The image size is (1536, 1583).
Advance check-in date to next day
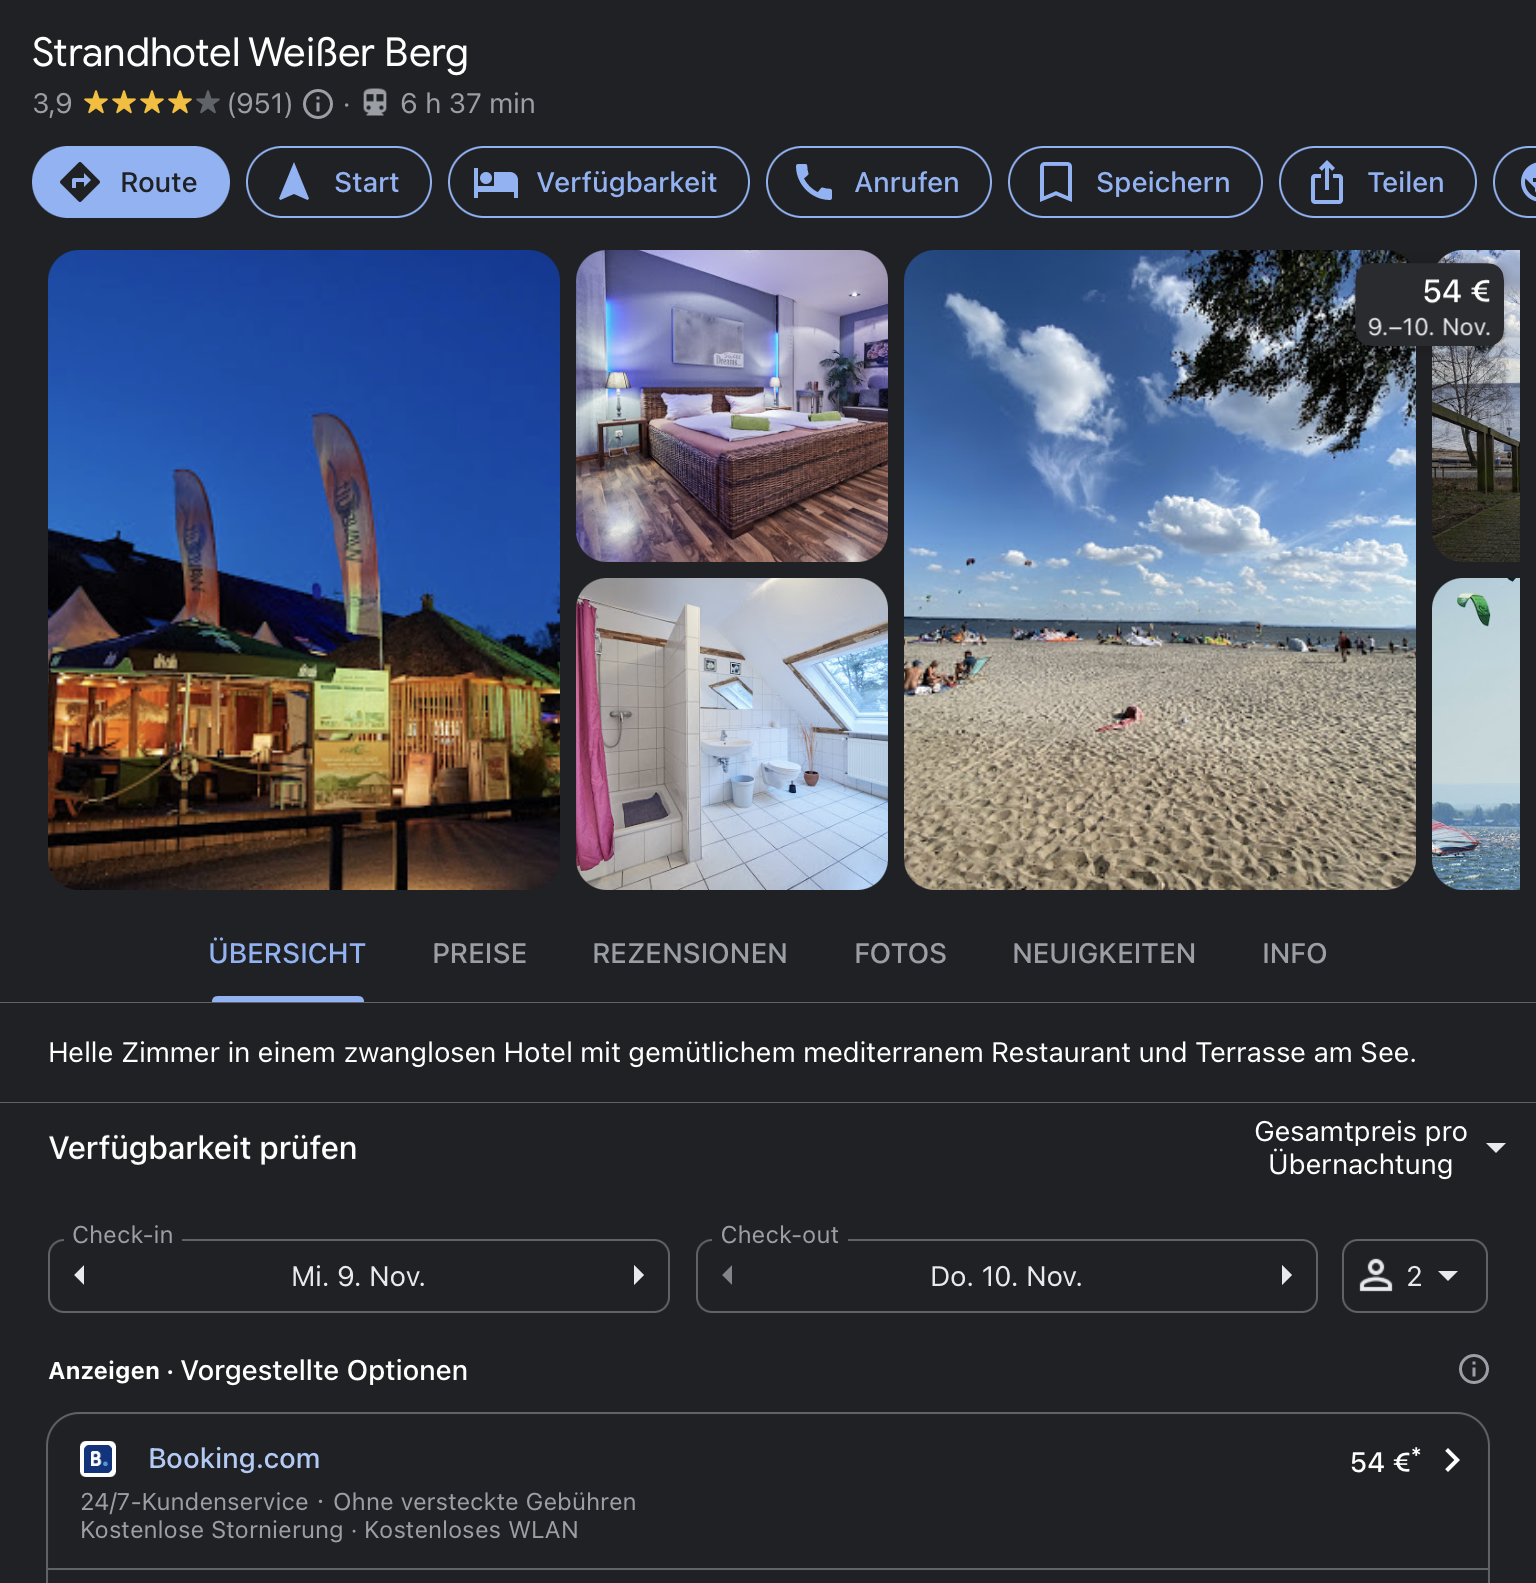[638, 1275]
